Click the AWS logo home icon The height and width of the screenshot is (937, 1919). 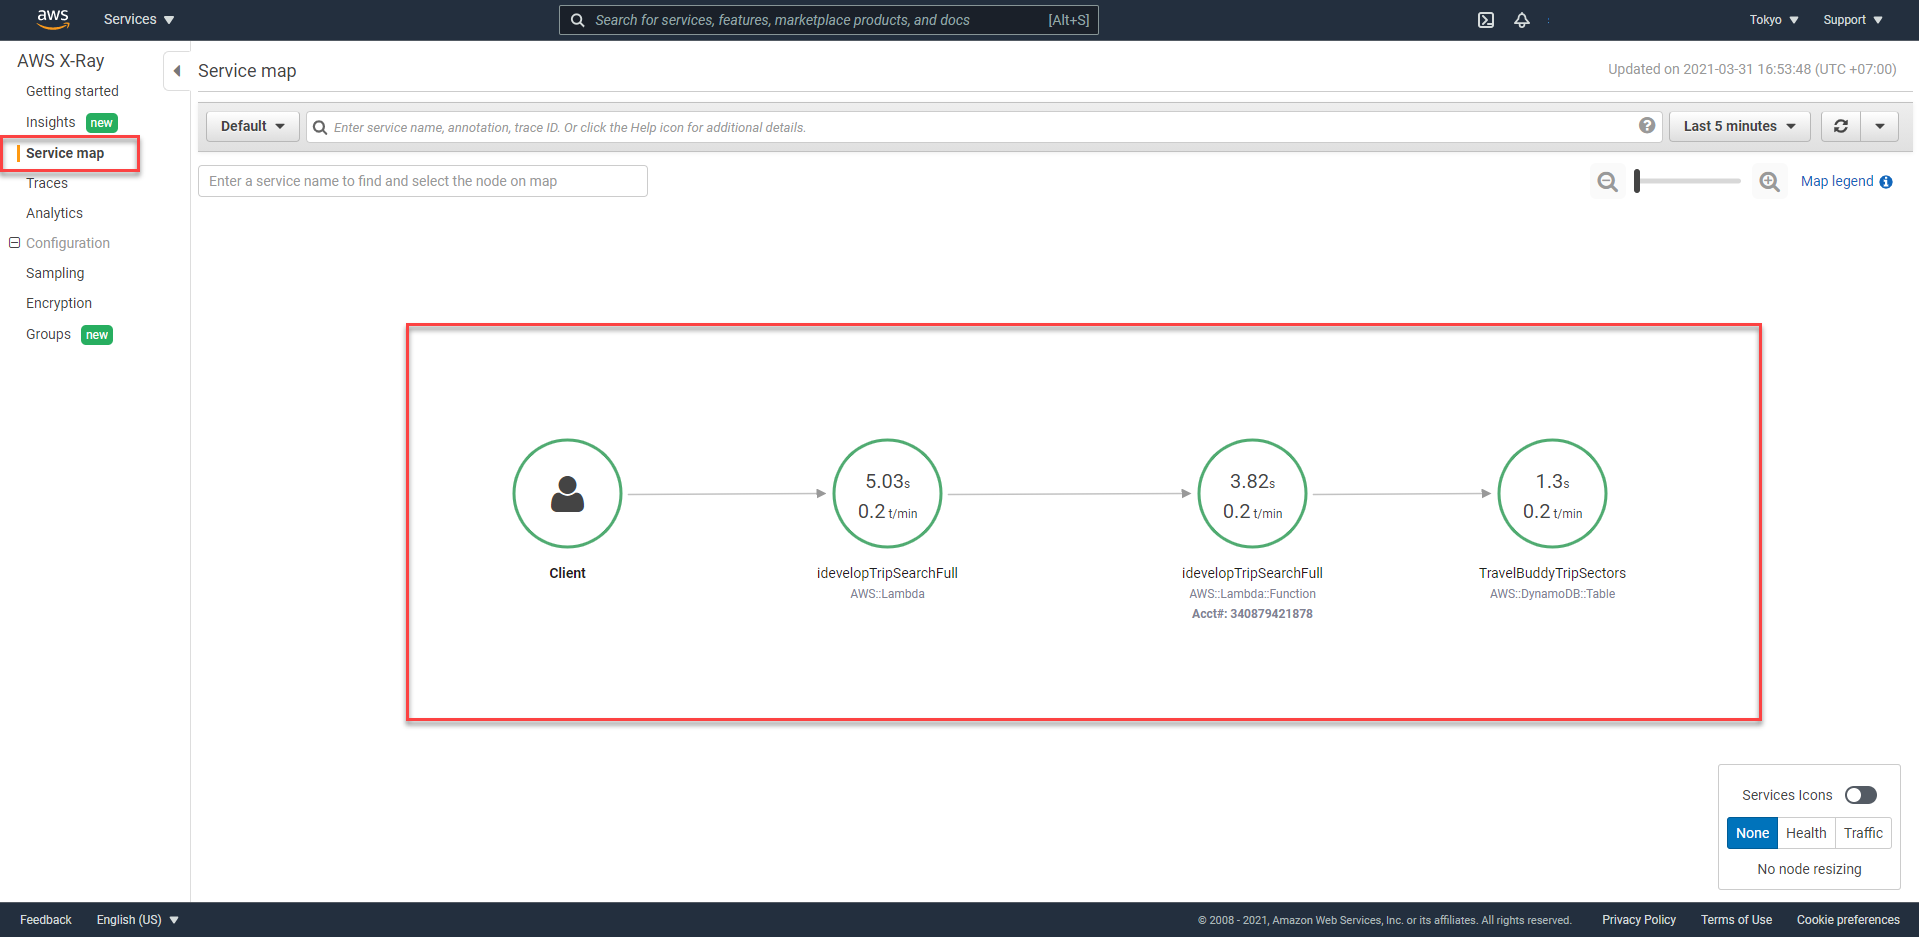pyautogui.click(x=52, y=19)
